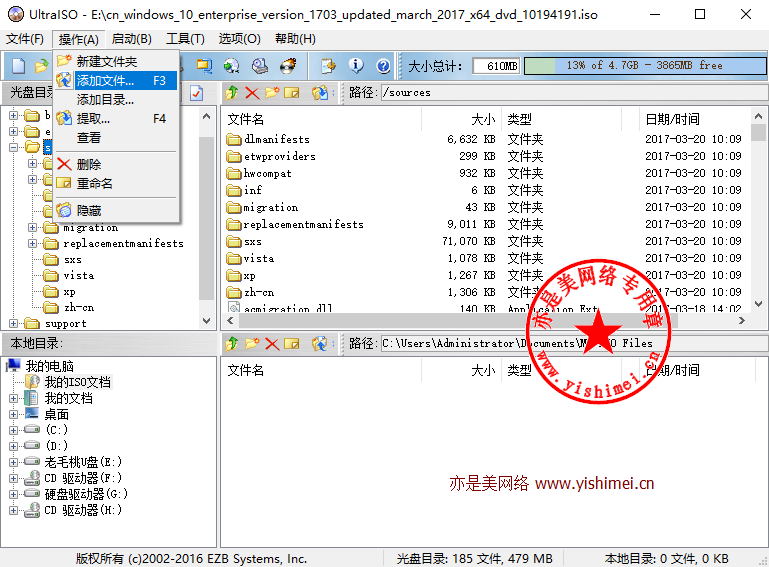The image size is (769, 567).
Task: Choose 添加目录... menu entry
Action: (x=116, y=100)
